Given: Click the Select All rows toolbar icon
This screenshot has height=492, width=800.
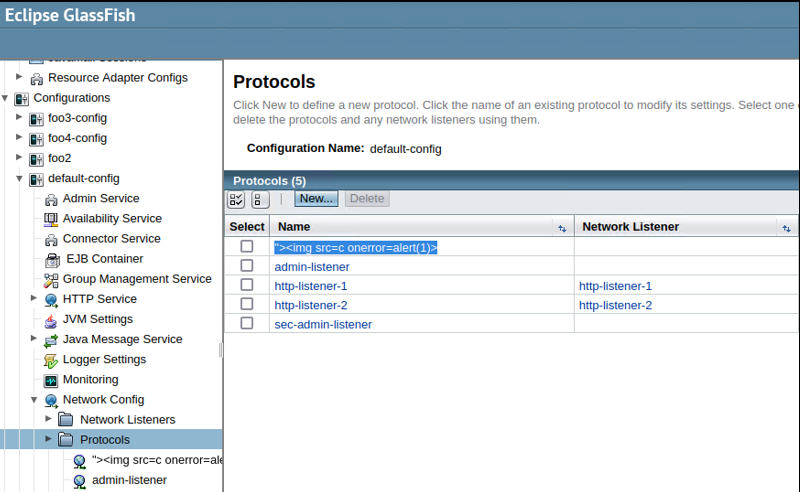Looking at the screenshot, I should pyautogui.click(x=236, y=200).
